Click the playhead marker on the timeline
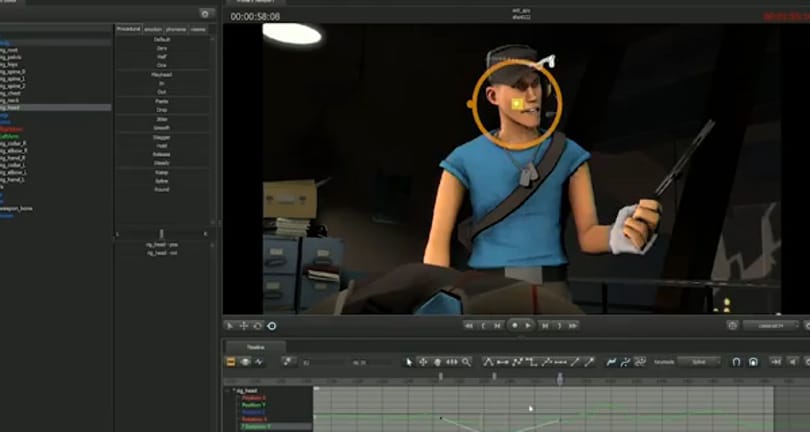Screen dimensions: 810x432 pos(560,380)
